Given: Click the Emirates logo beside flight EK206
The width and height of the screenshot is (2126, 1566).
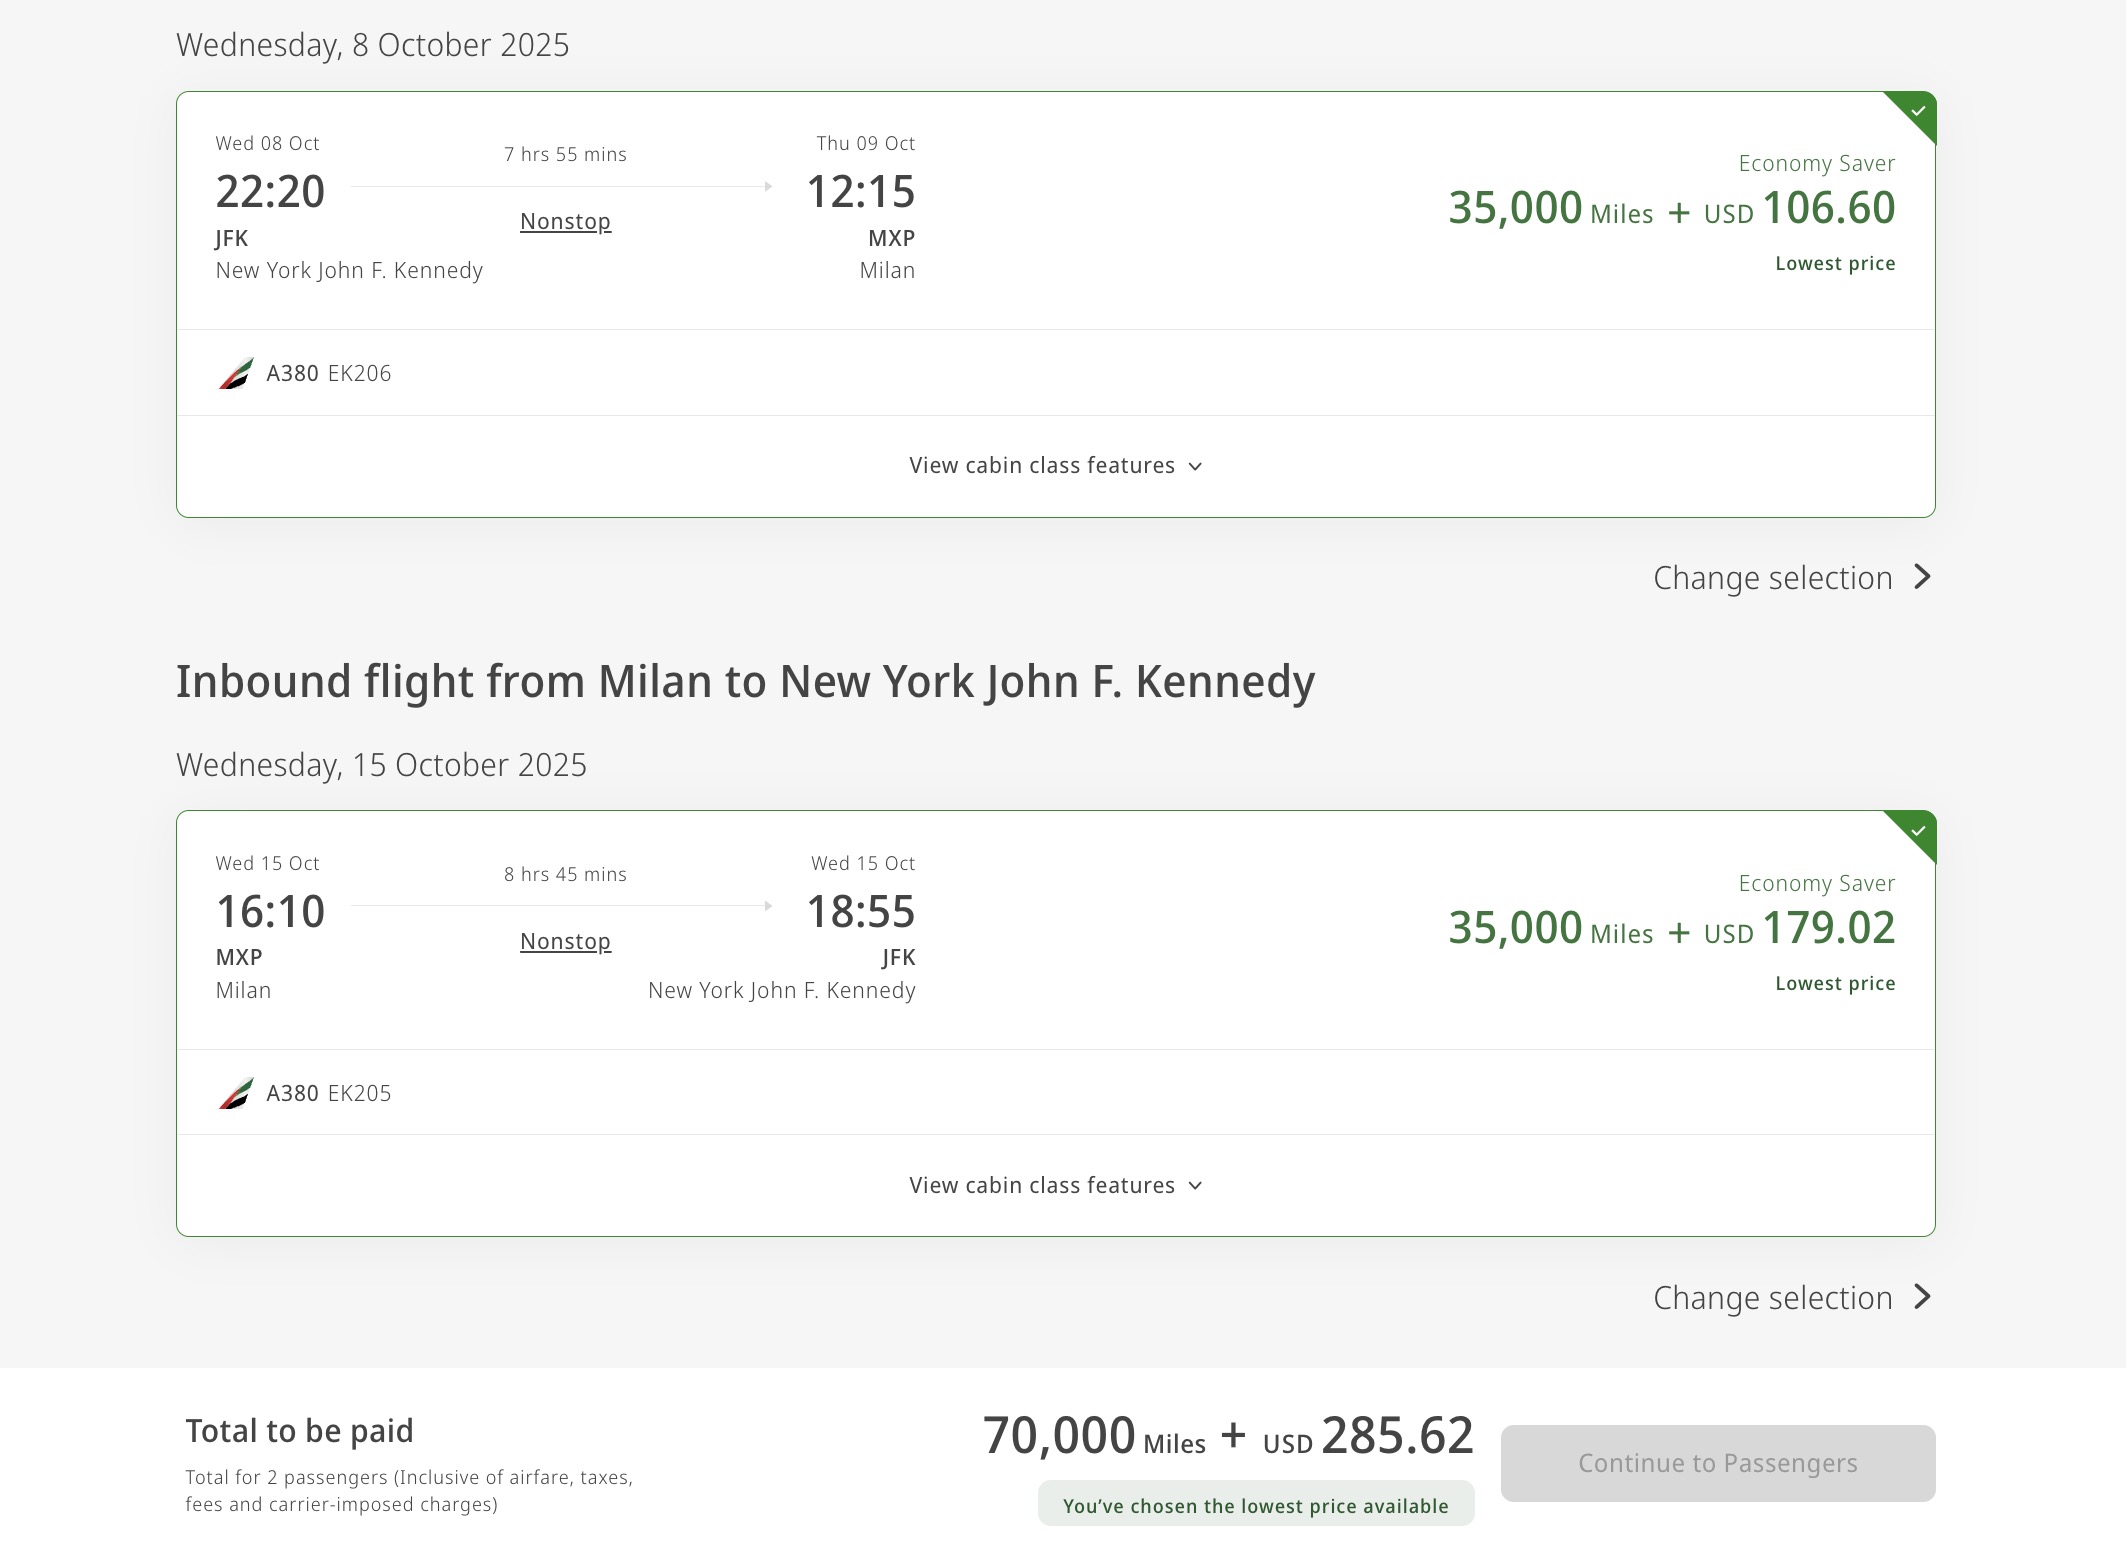Looking at the screenshot, I should click(238, 373).
